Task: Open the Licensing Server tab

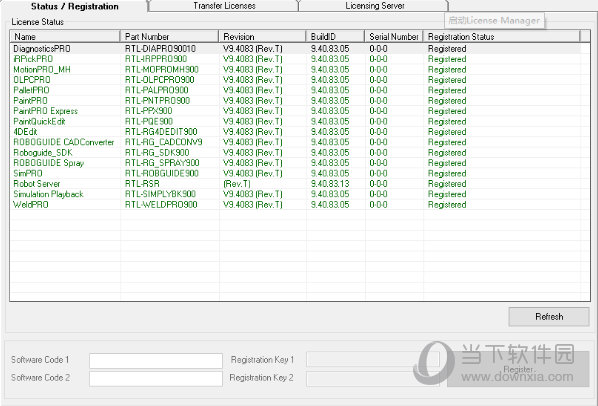Action: click(x=375, y=6)
